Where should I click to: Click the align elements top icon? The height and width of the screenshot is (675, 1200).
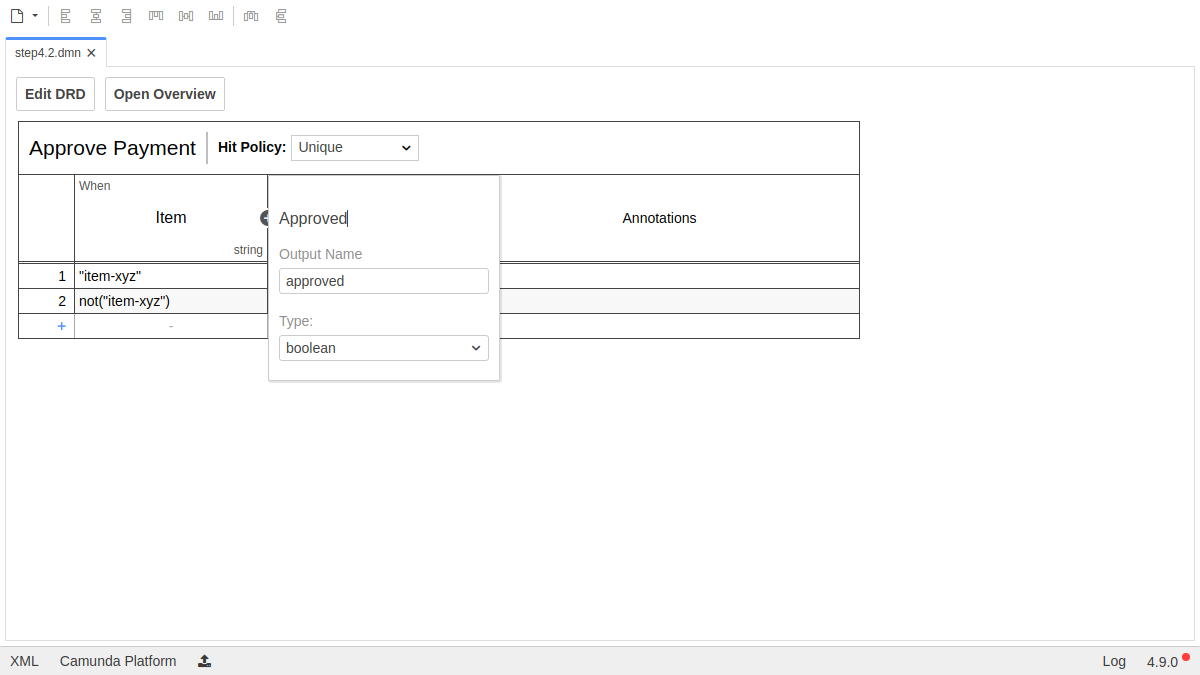[x=156, y=16]
